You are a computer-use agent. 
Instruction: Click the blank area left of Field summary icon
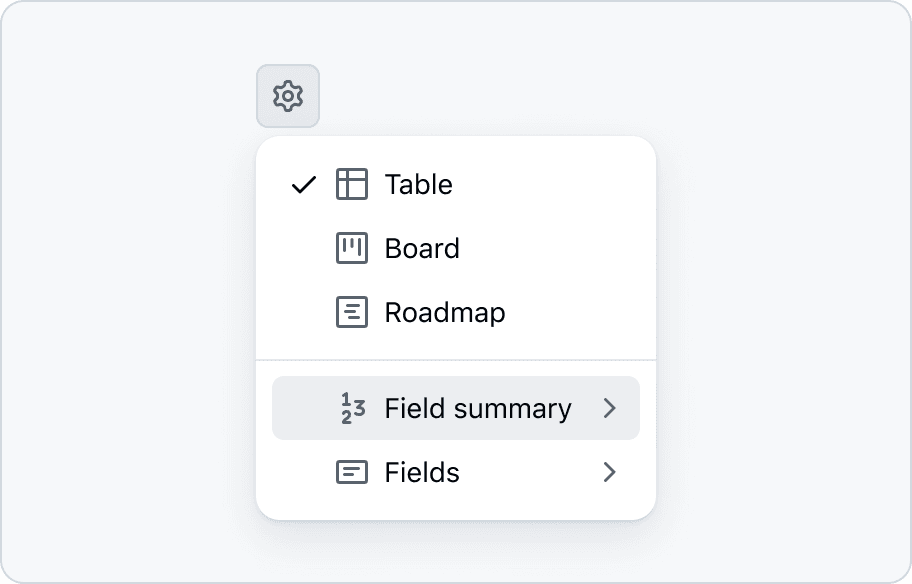[304, 408]
